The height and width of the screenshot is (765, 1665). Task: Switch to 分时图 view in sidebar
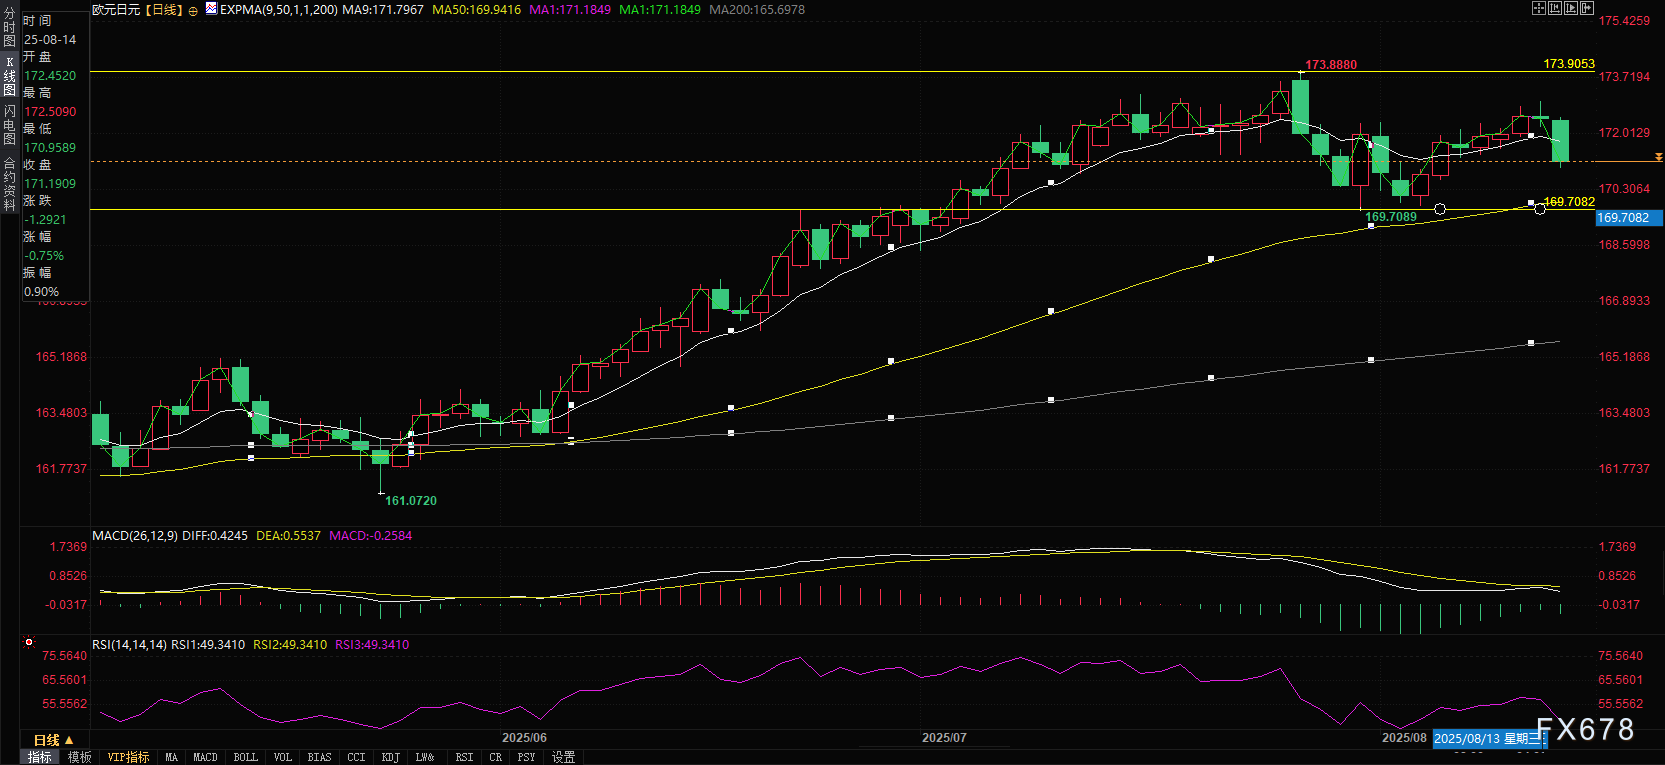click(9, 28)
